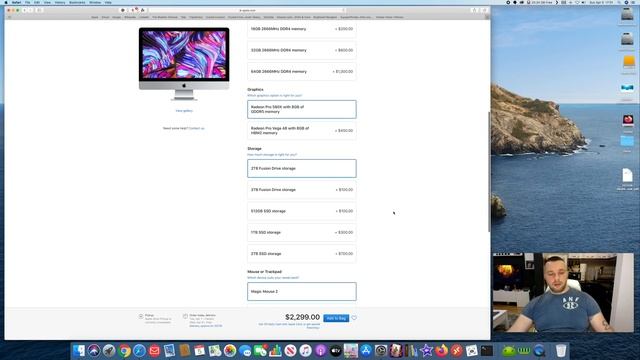
Task: Choose 2TB SSD storage option
Action: [x=302, y=253]
